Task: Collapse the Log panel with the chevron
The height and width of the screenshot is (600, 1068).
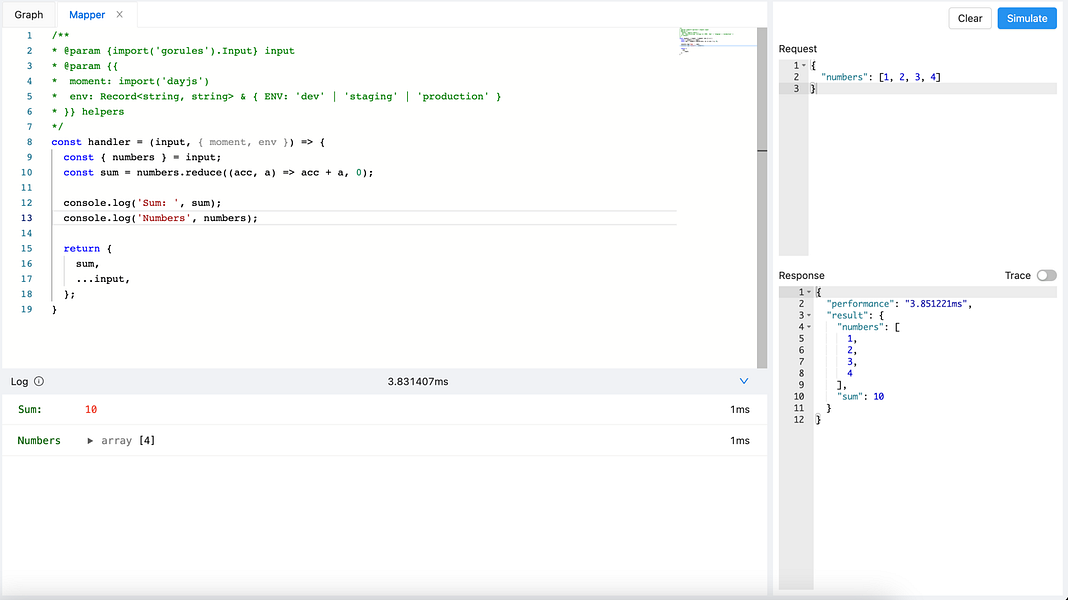Action: pyautogui.click(x=743, y=381)
